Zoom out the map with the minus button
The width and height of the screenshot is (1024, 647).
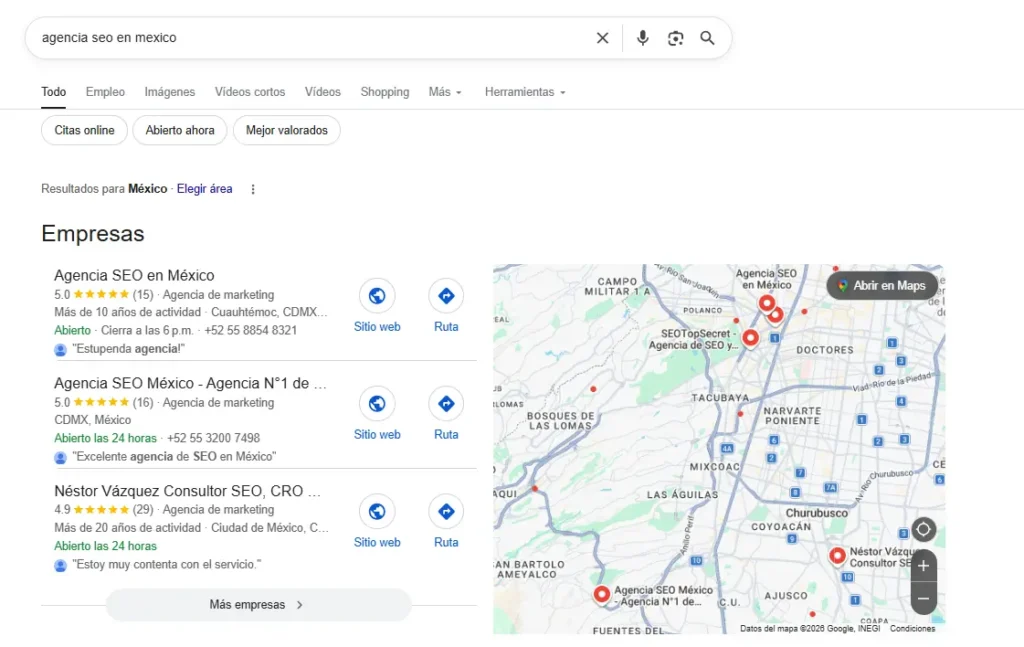[x=923, y=598]
